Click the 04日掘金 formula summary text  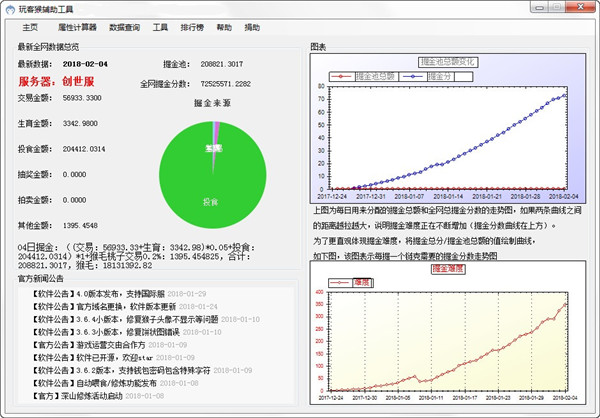pyautogui.click(x=136, y=256)
